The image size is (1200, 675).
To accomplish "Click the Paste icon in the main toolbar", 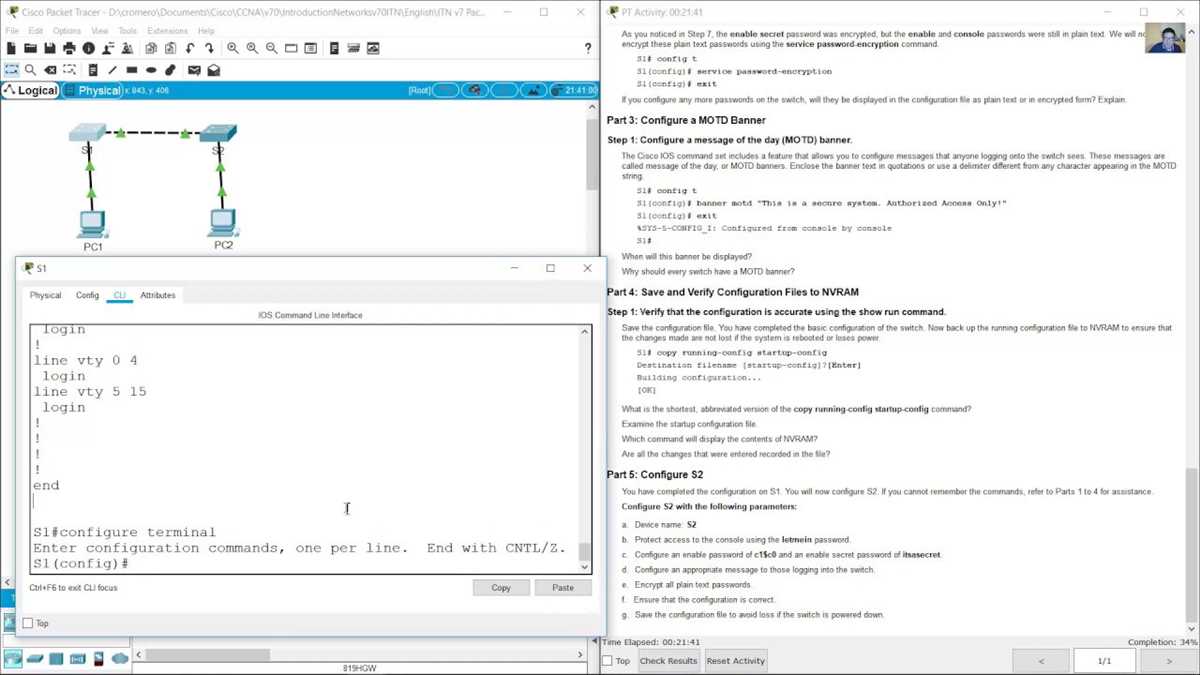I will (x=170, y=48).
